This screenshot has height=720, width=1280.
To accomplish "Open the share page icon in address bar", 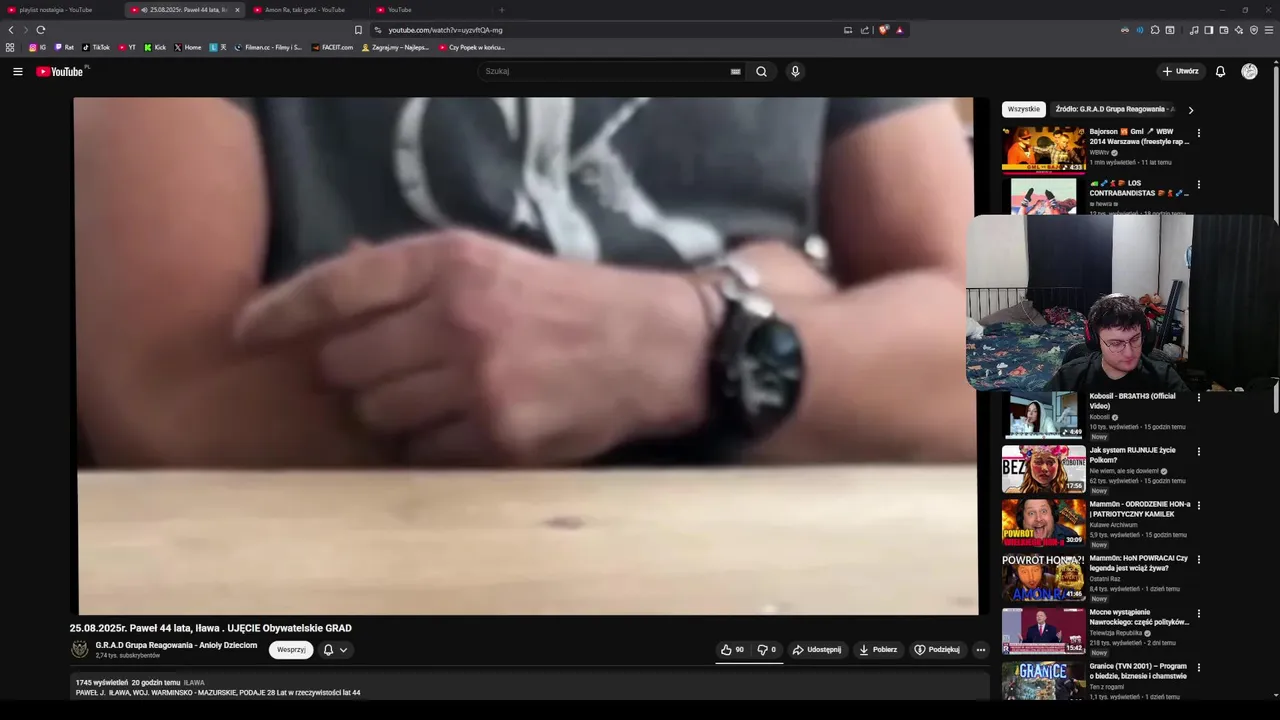I will 865,30.
